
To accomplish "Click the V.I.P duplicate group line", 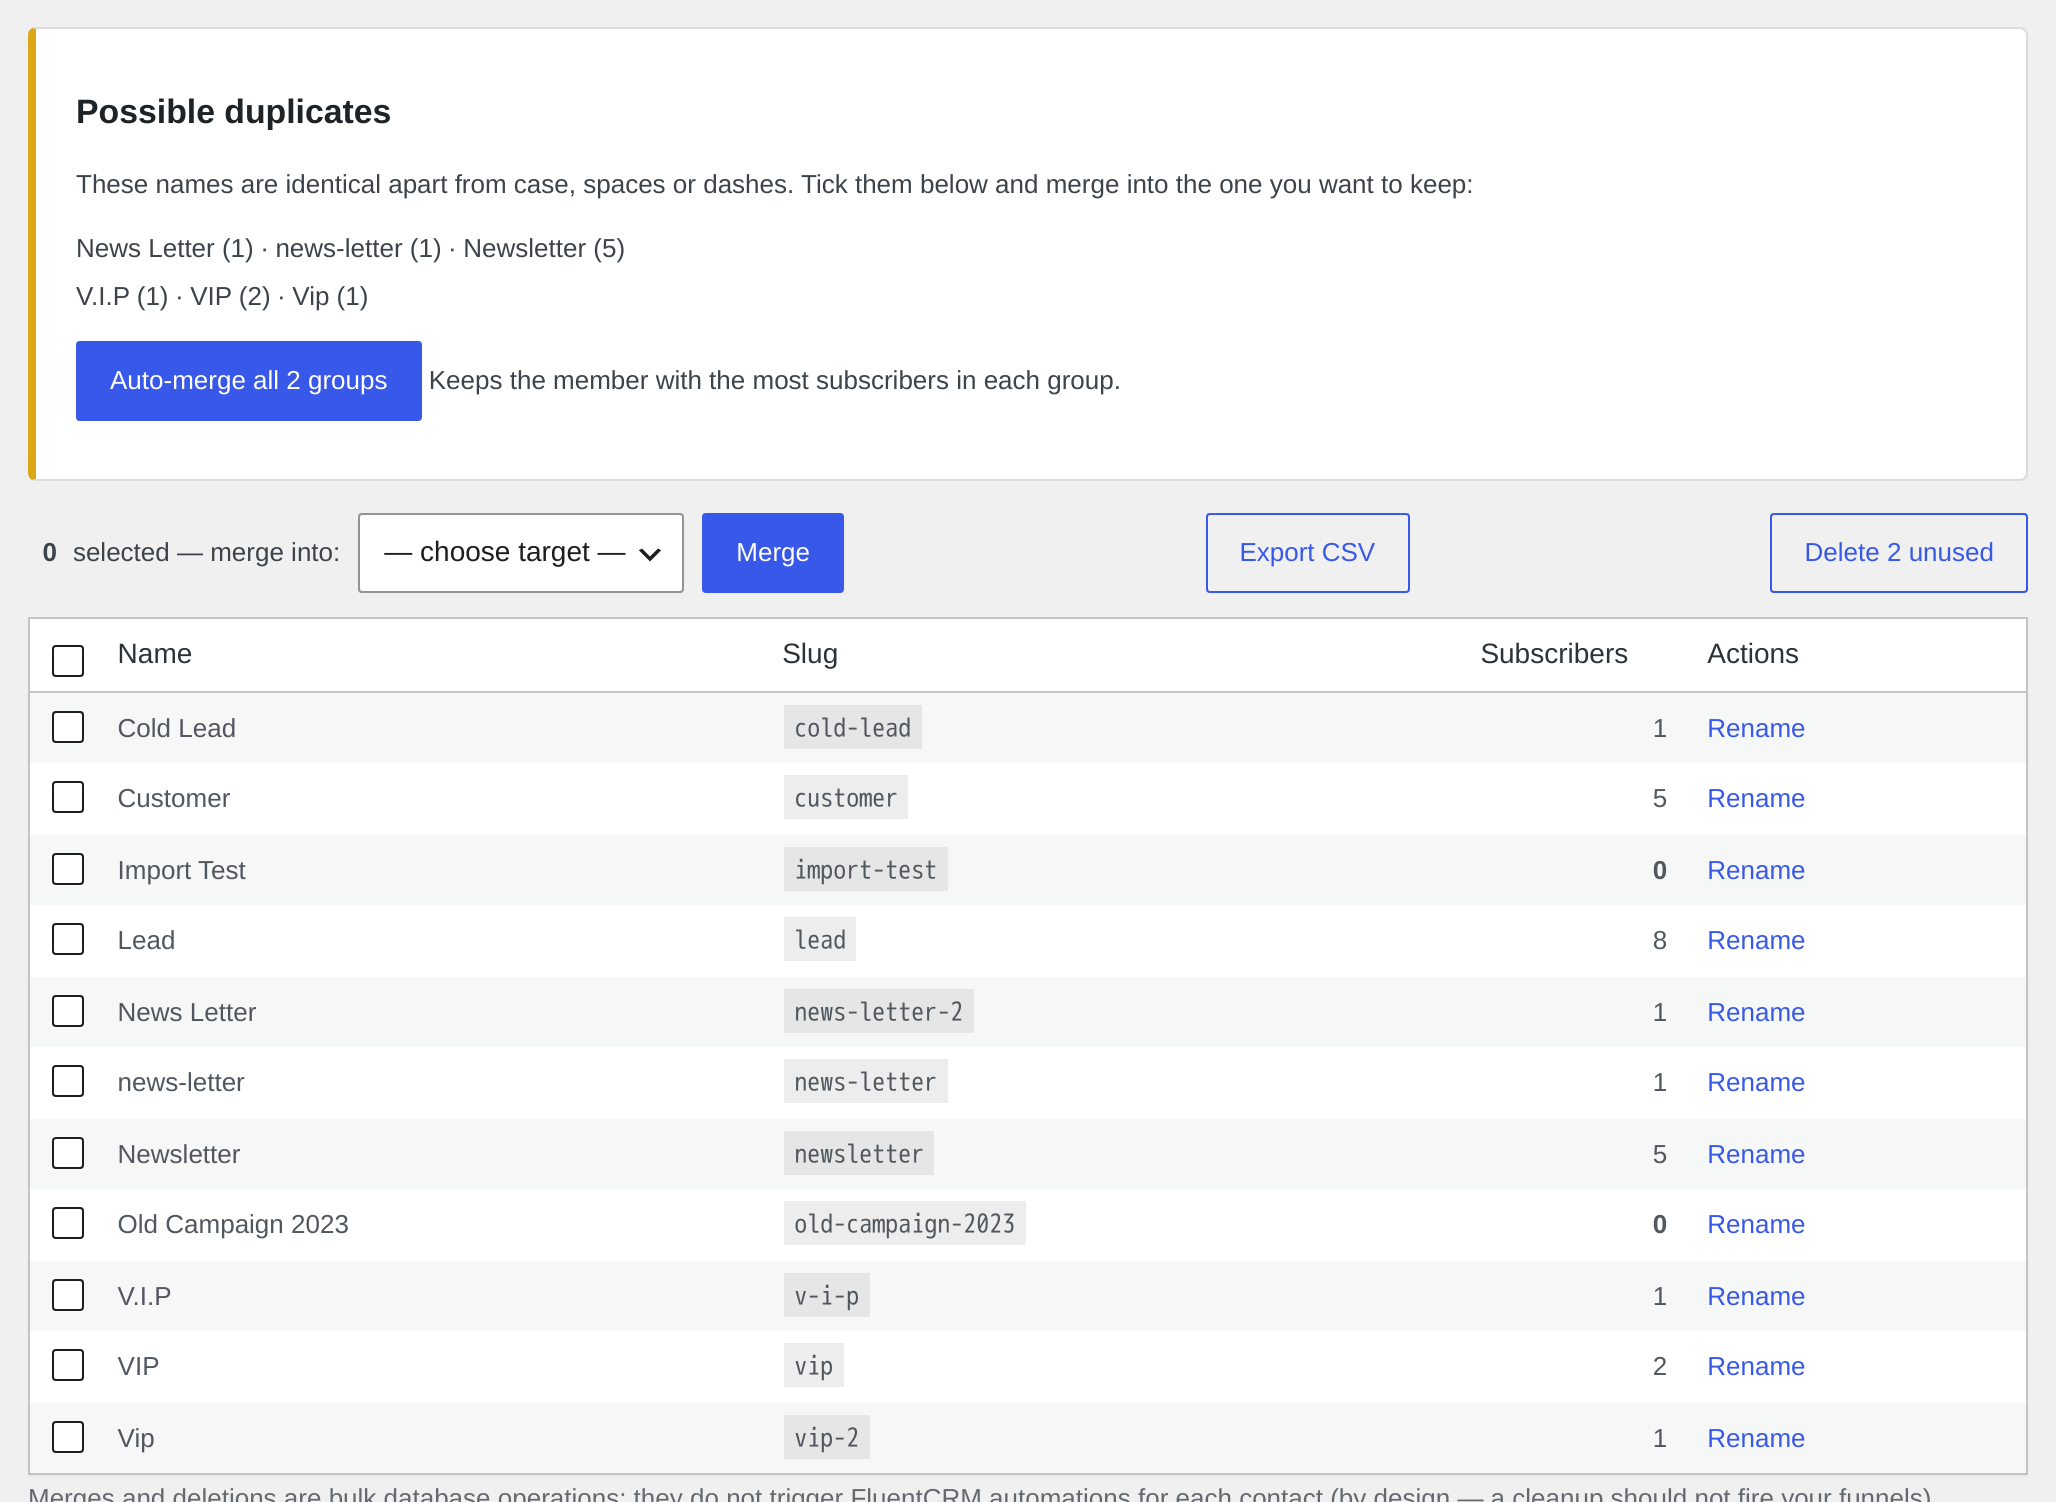I will click(222, 296).
